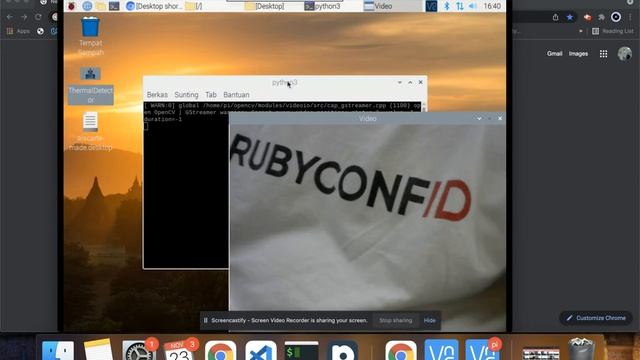The image size is (640, 360).
Task: Reload the Chrome page
Action: (38, 17)
